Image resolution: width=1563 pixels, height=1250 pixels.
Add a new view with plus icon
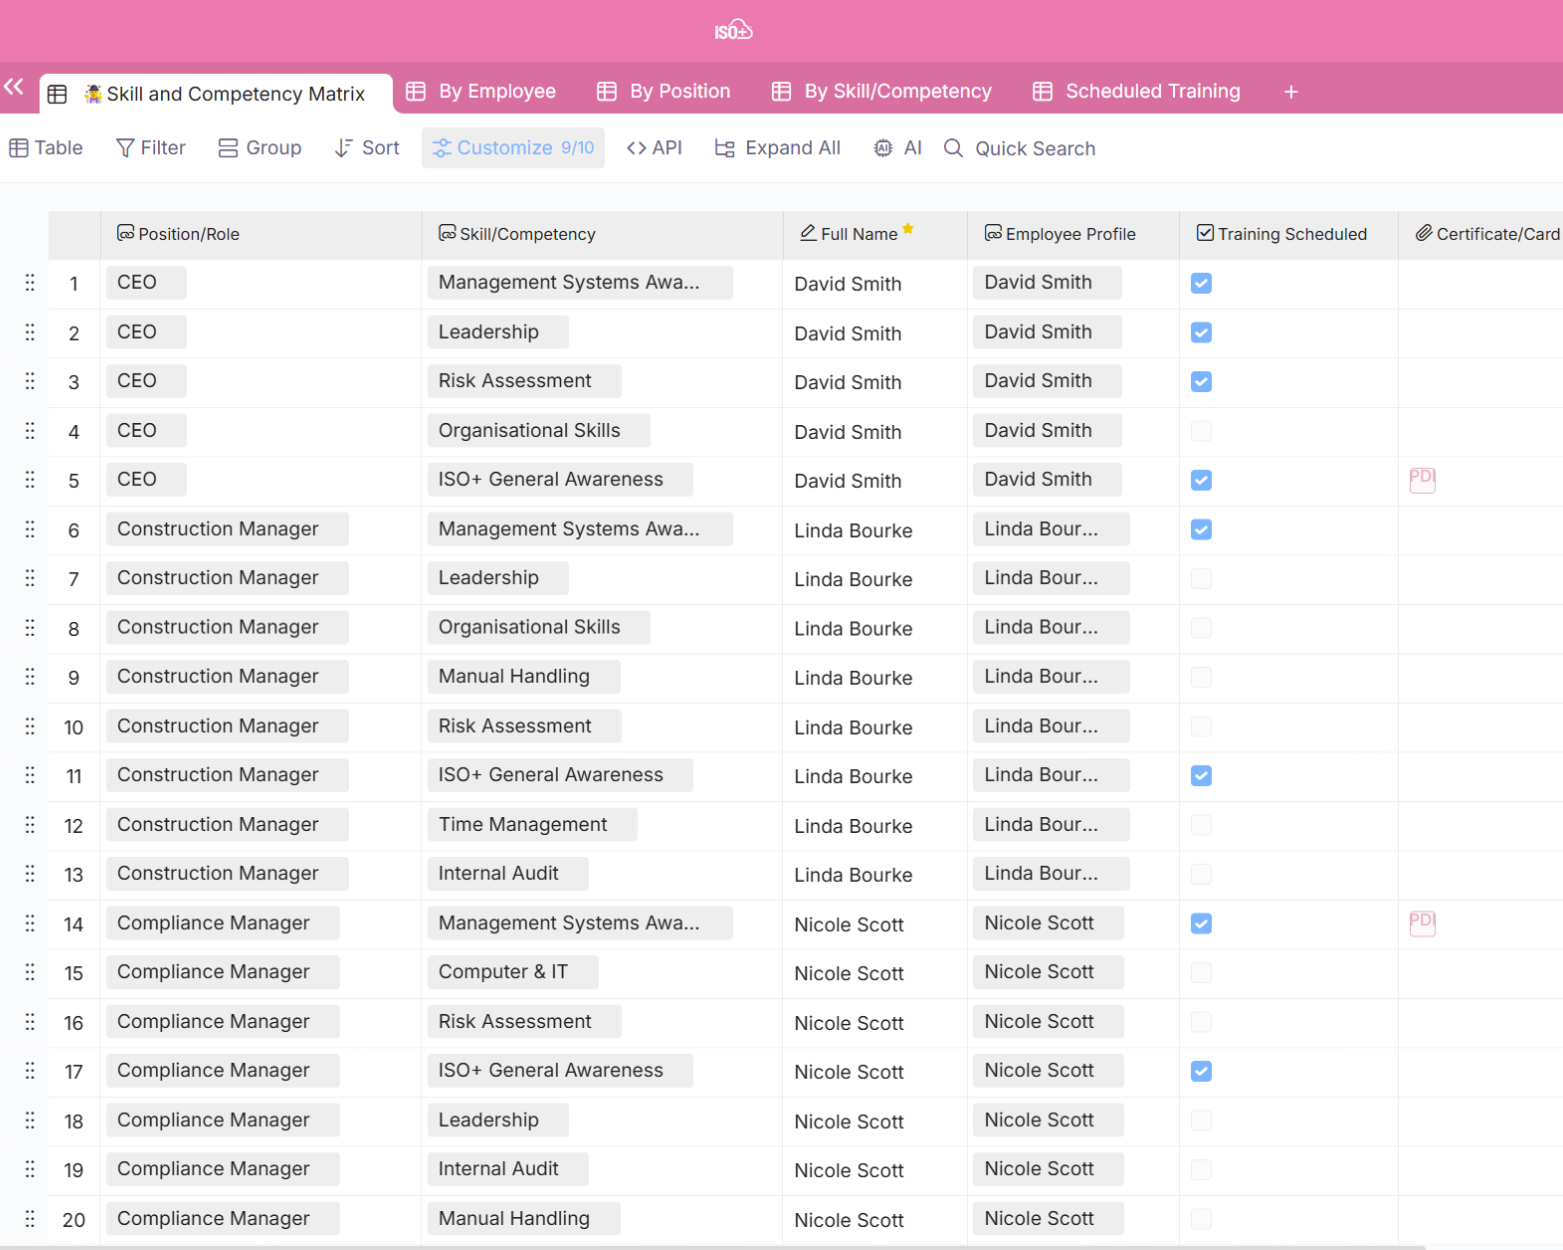[1290, 92]
